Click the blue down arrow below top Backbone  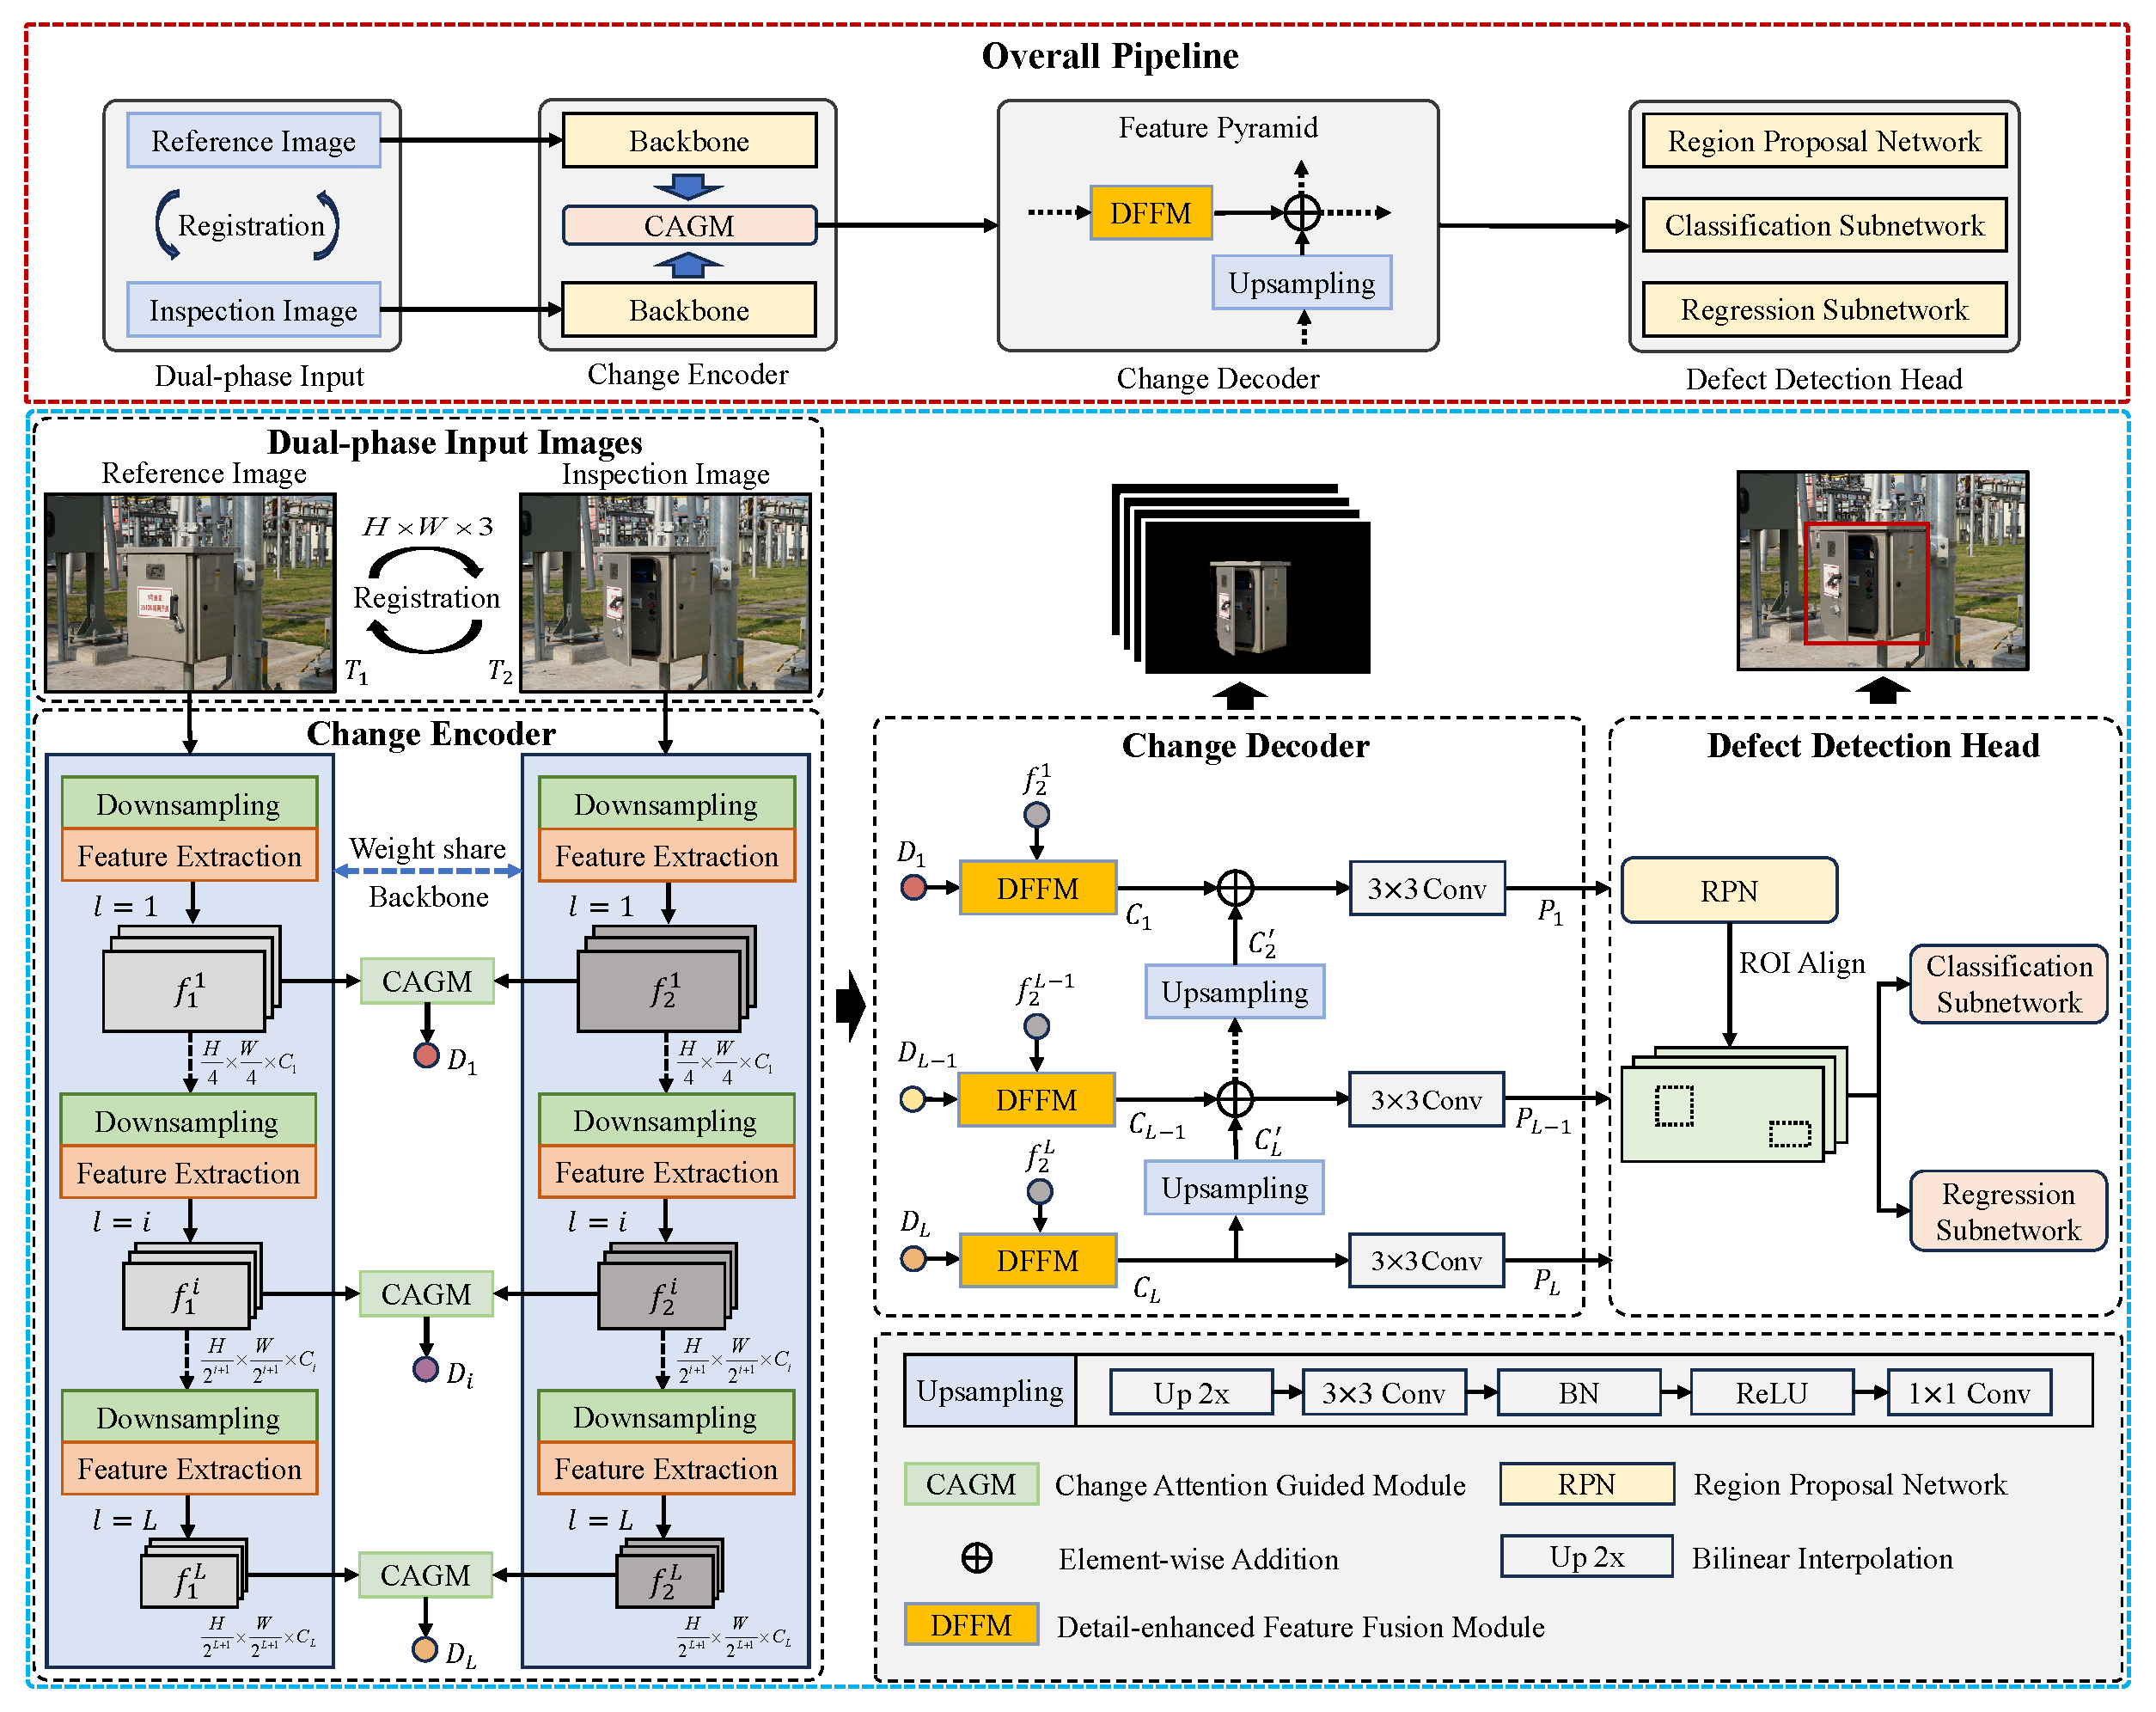pyautogui.click(x=688, y=186)
